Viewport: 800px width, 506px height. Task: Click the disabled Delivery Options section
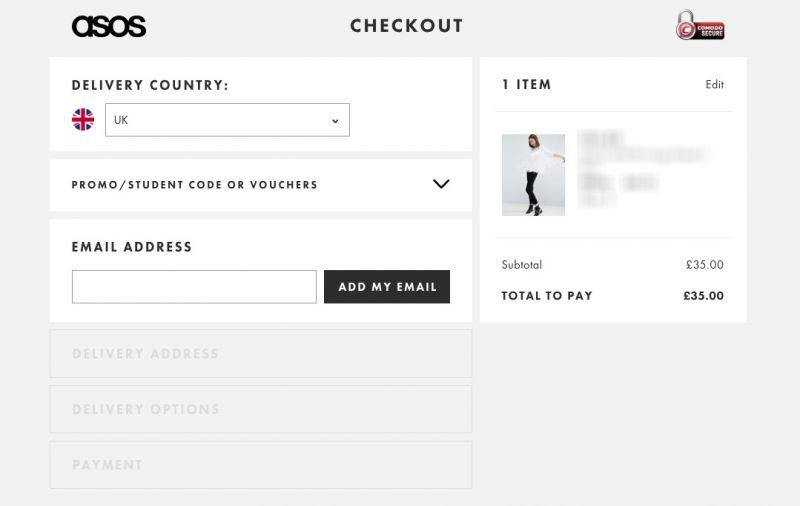coord(261,409)
